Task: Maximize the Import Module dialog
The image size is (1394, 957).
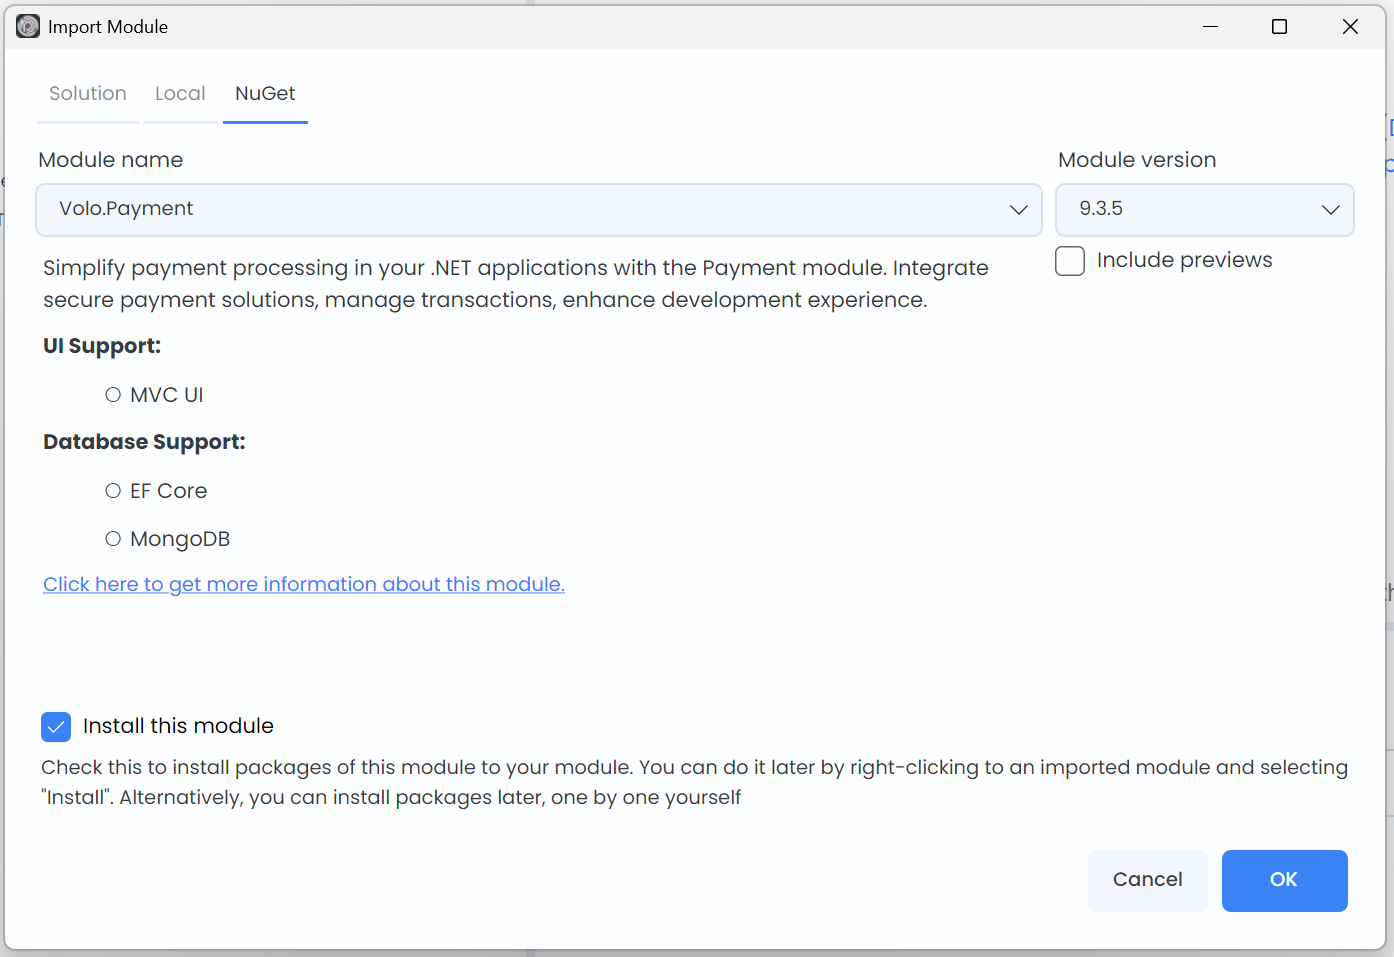Action: pyautogui.click(x=1279, y=27)
